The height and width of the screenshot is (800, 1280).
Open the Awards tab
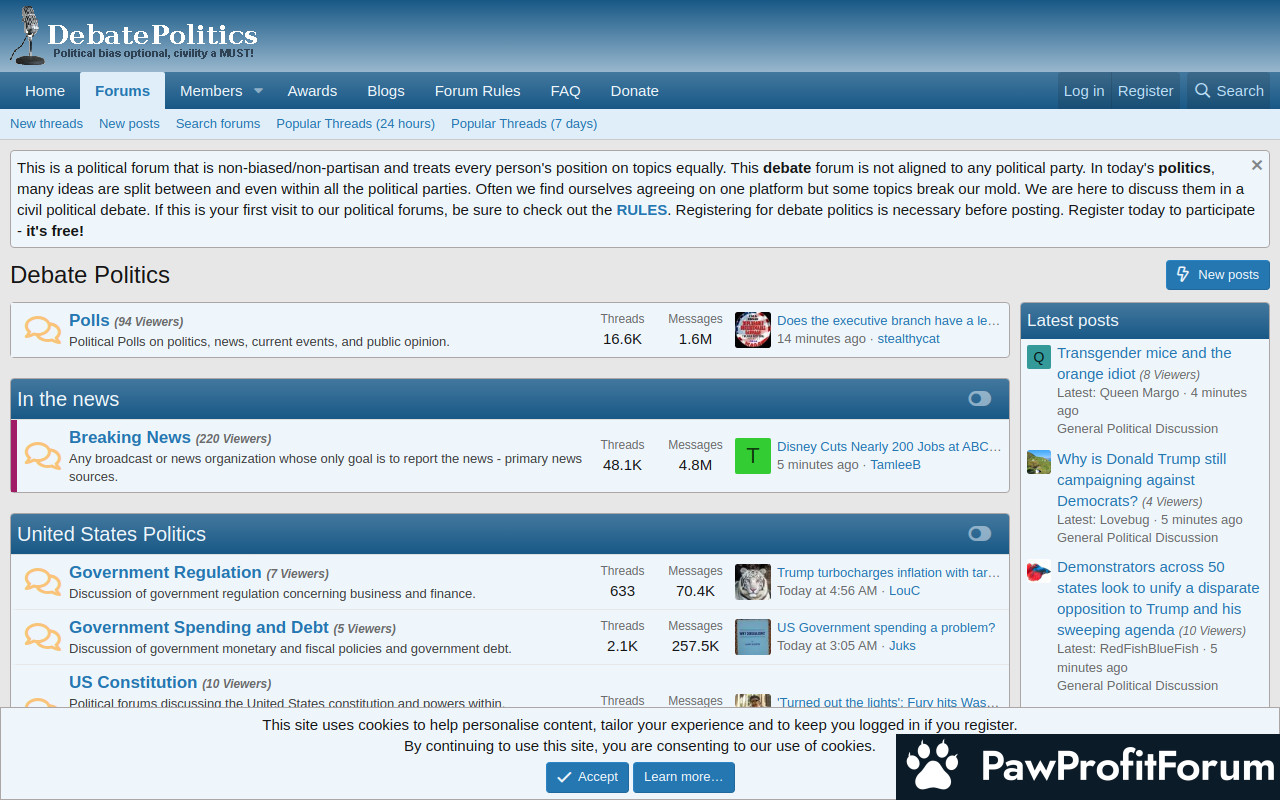[x=312, y=91]
